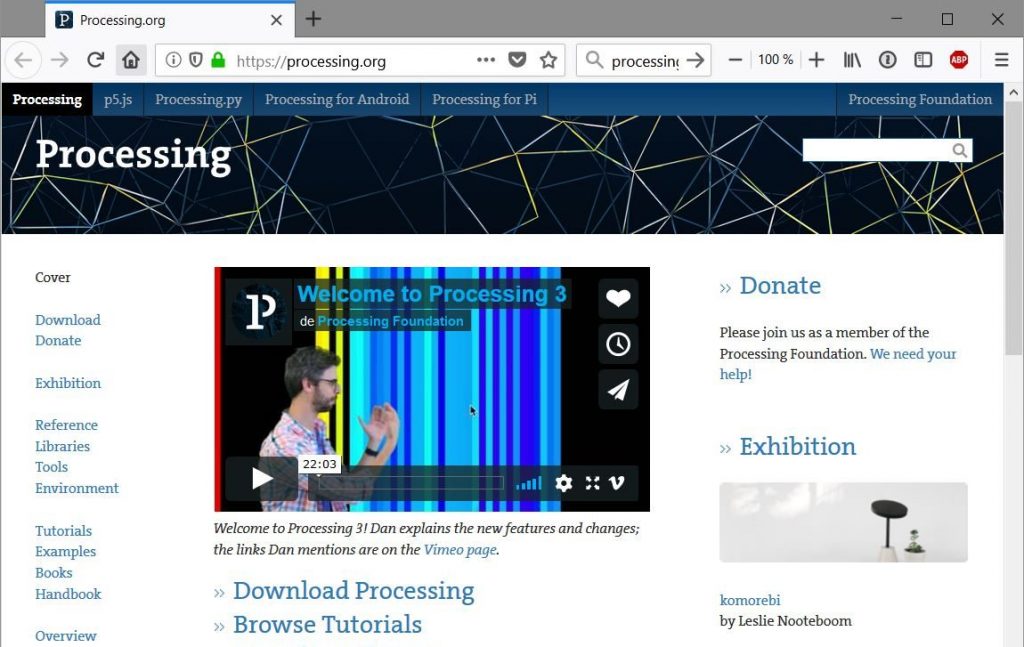Toggle fullscreen mode on the video

point(592,483)
